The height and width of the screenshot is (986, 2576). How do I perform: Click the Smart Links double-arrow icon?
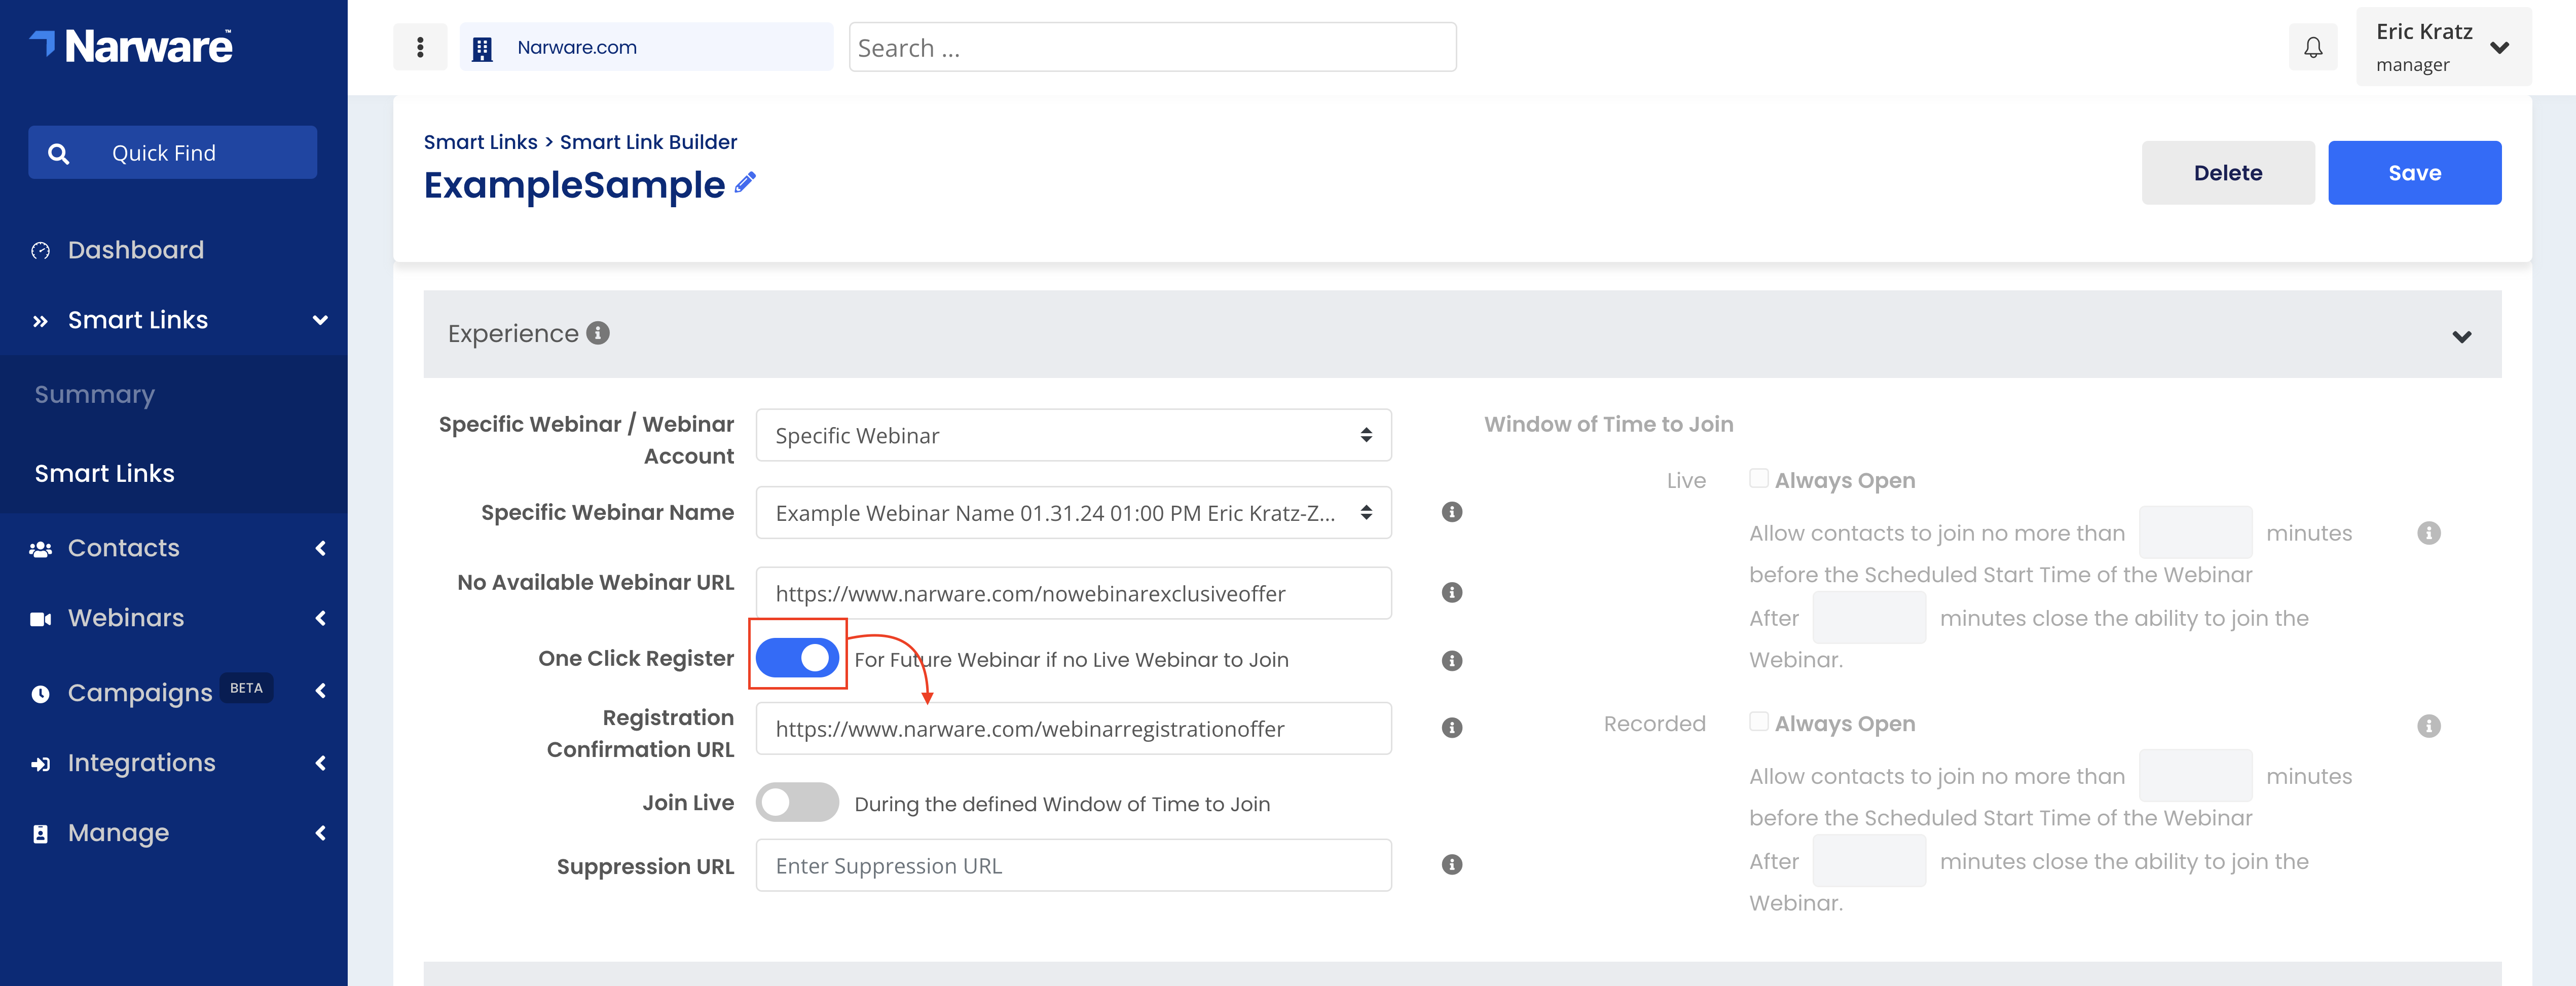click(x=40, y=321)
